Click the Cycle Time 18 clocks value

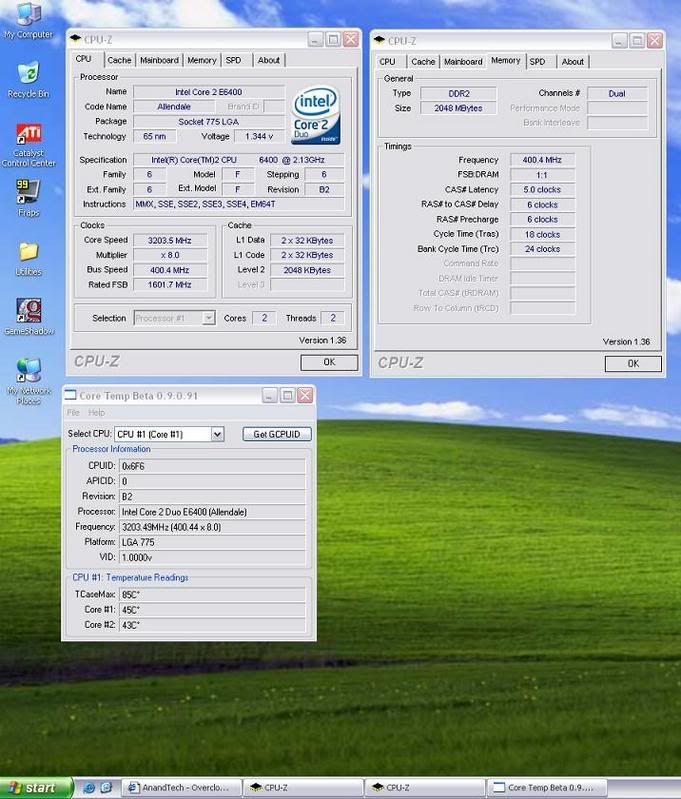click(x=542, y=234)
